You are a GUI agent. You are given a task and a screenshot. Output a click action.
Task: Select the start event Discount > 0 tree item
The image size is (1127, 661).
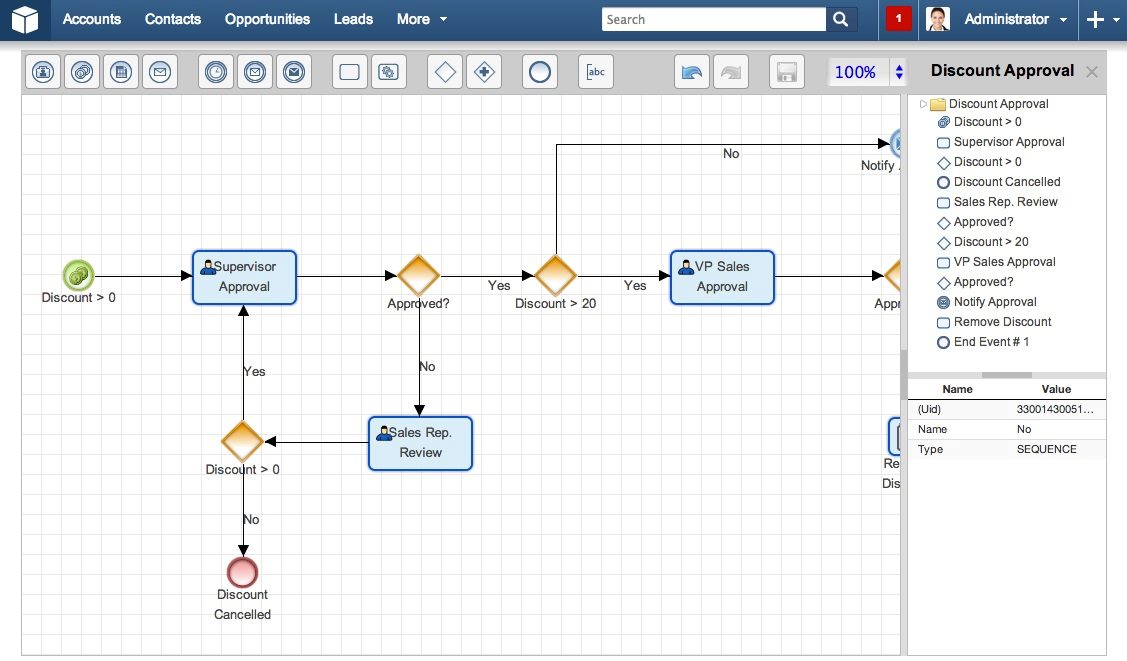(x=987, y=122)
